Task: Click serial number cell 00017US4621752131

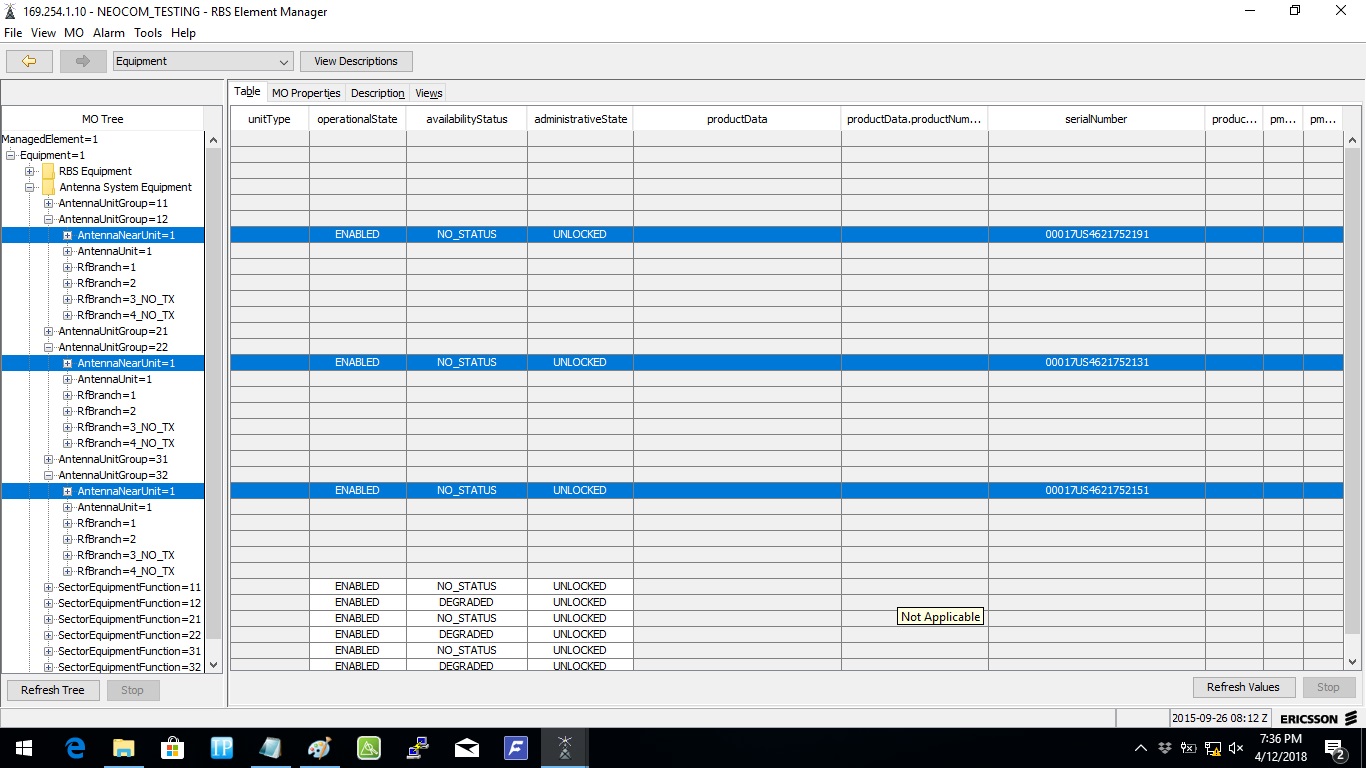Action: [1097, 363]
